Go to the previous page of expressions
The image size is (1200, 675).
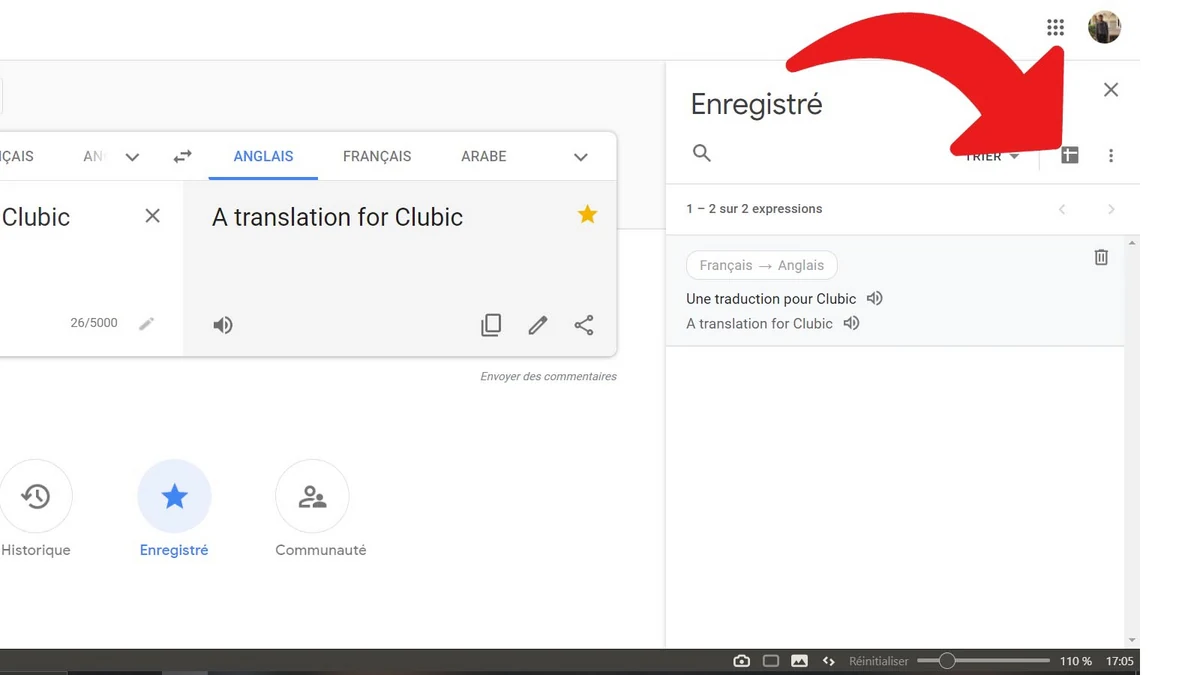[x=1062, y=209]
